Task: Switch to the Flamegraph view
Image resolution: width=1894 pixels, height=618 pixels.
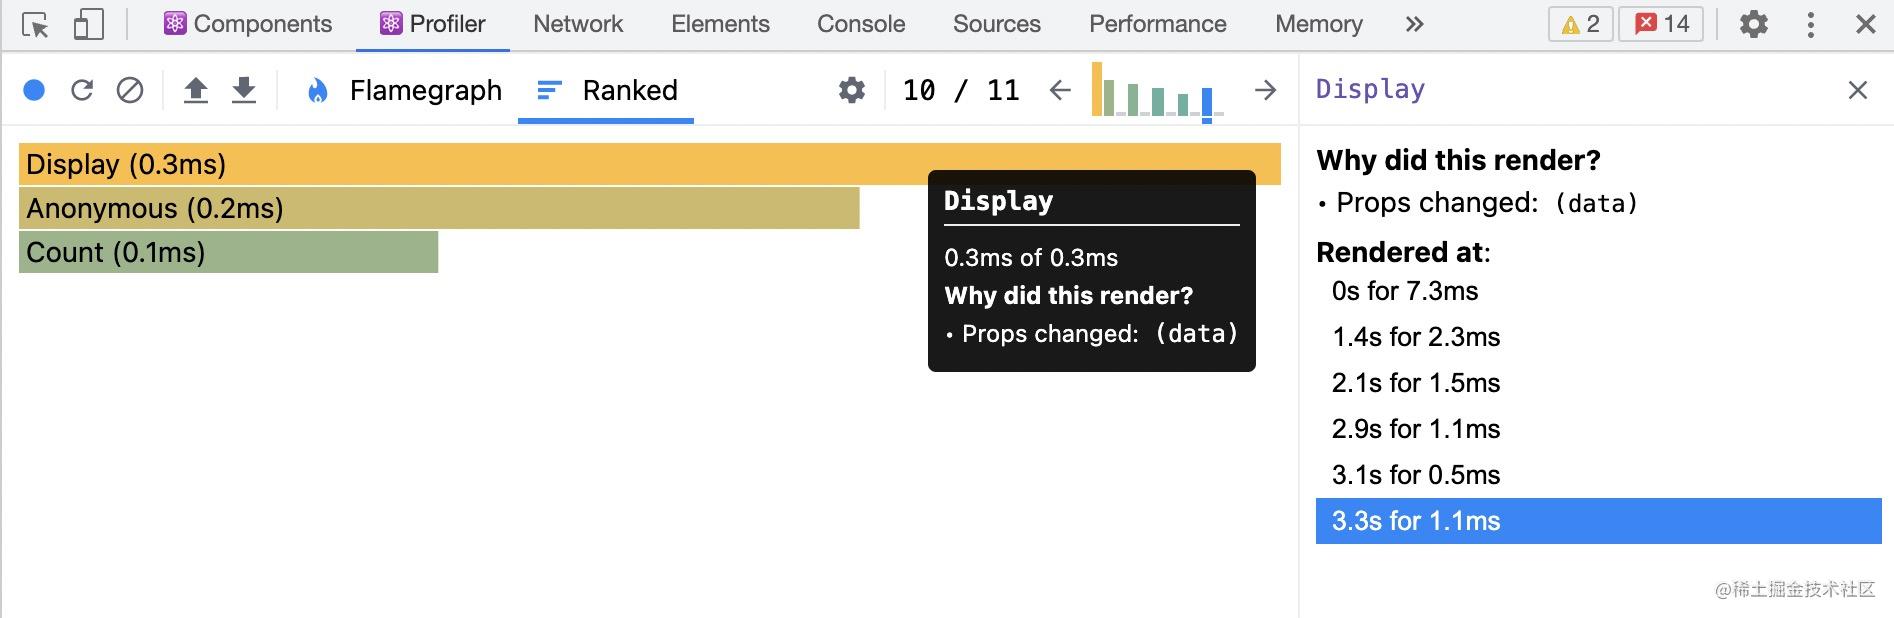Action: [x=404, y=91]
